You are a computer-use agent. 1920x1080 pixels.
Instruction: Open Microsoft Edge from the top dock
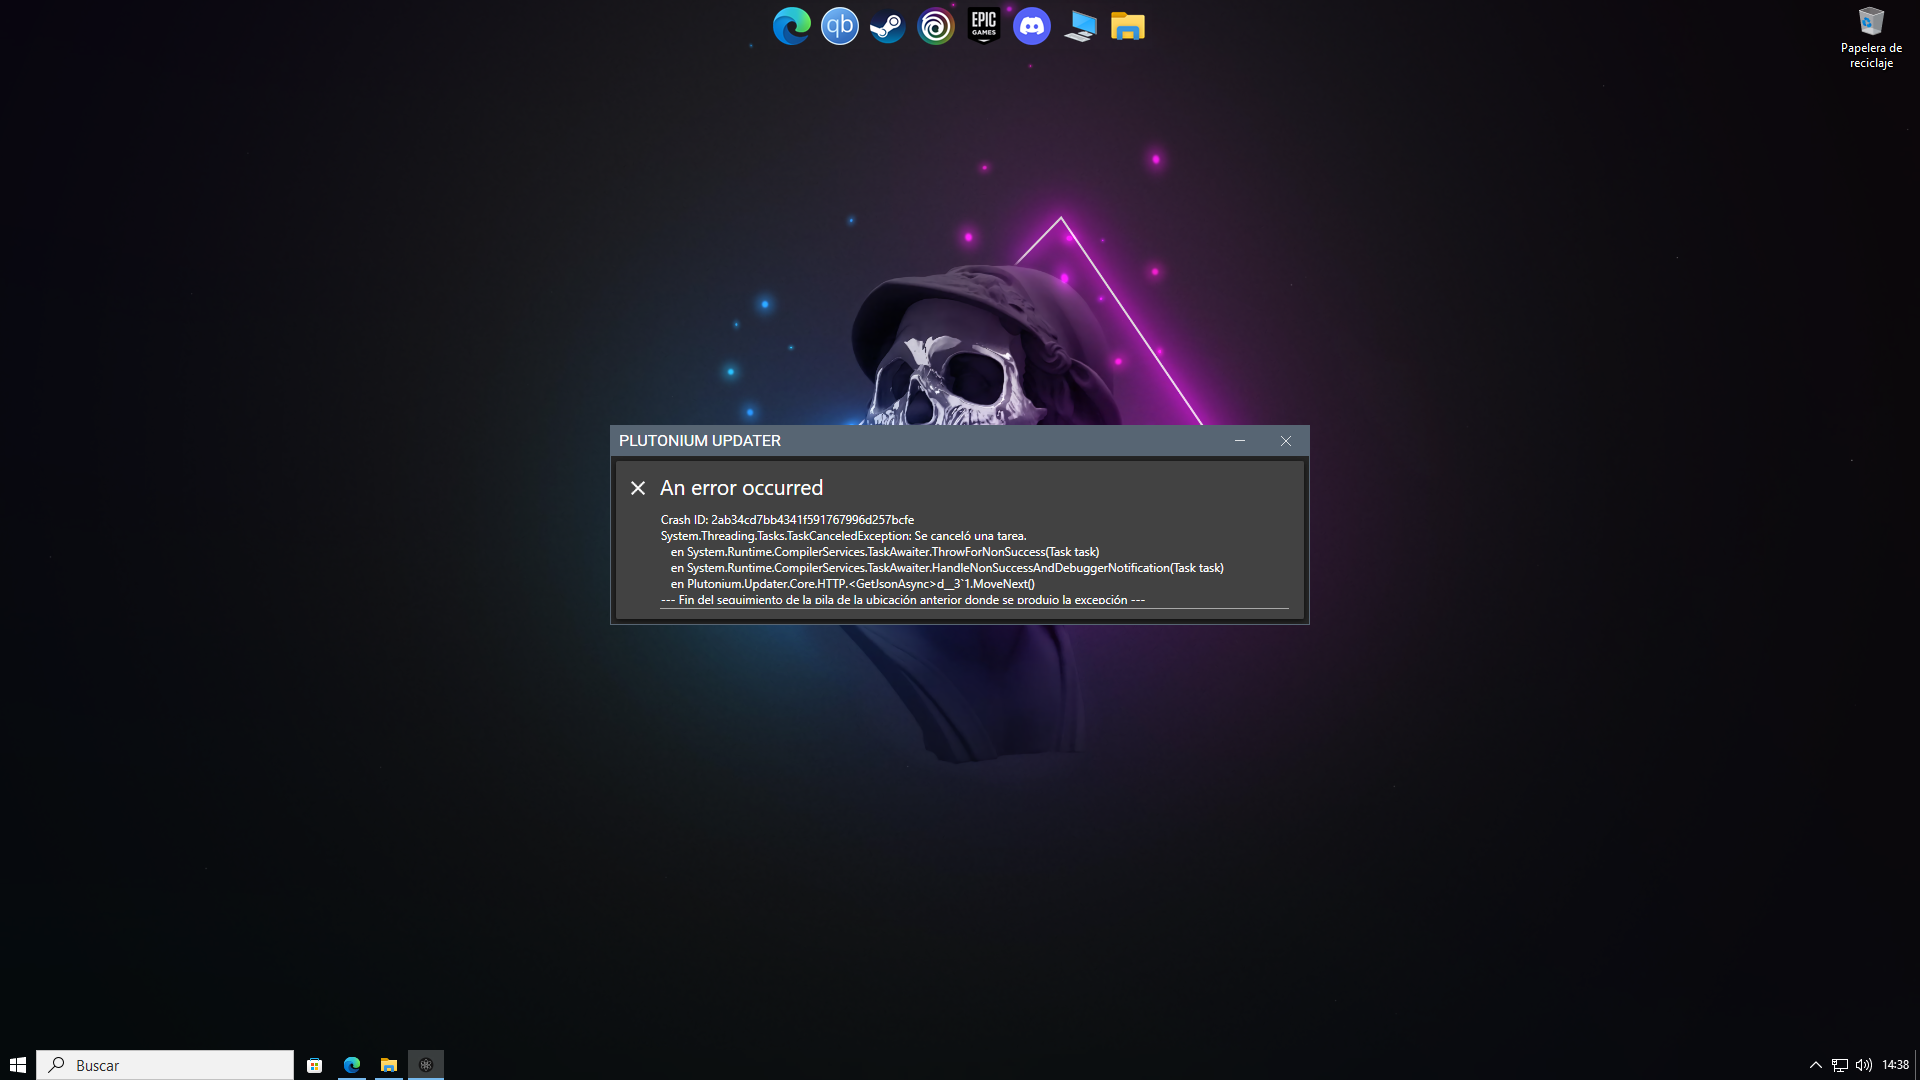coord(791,26)
